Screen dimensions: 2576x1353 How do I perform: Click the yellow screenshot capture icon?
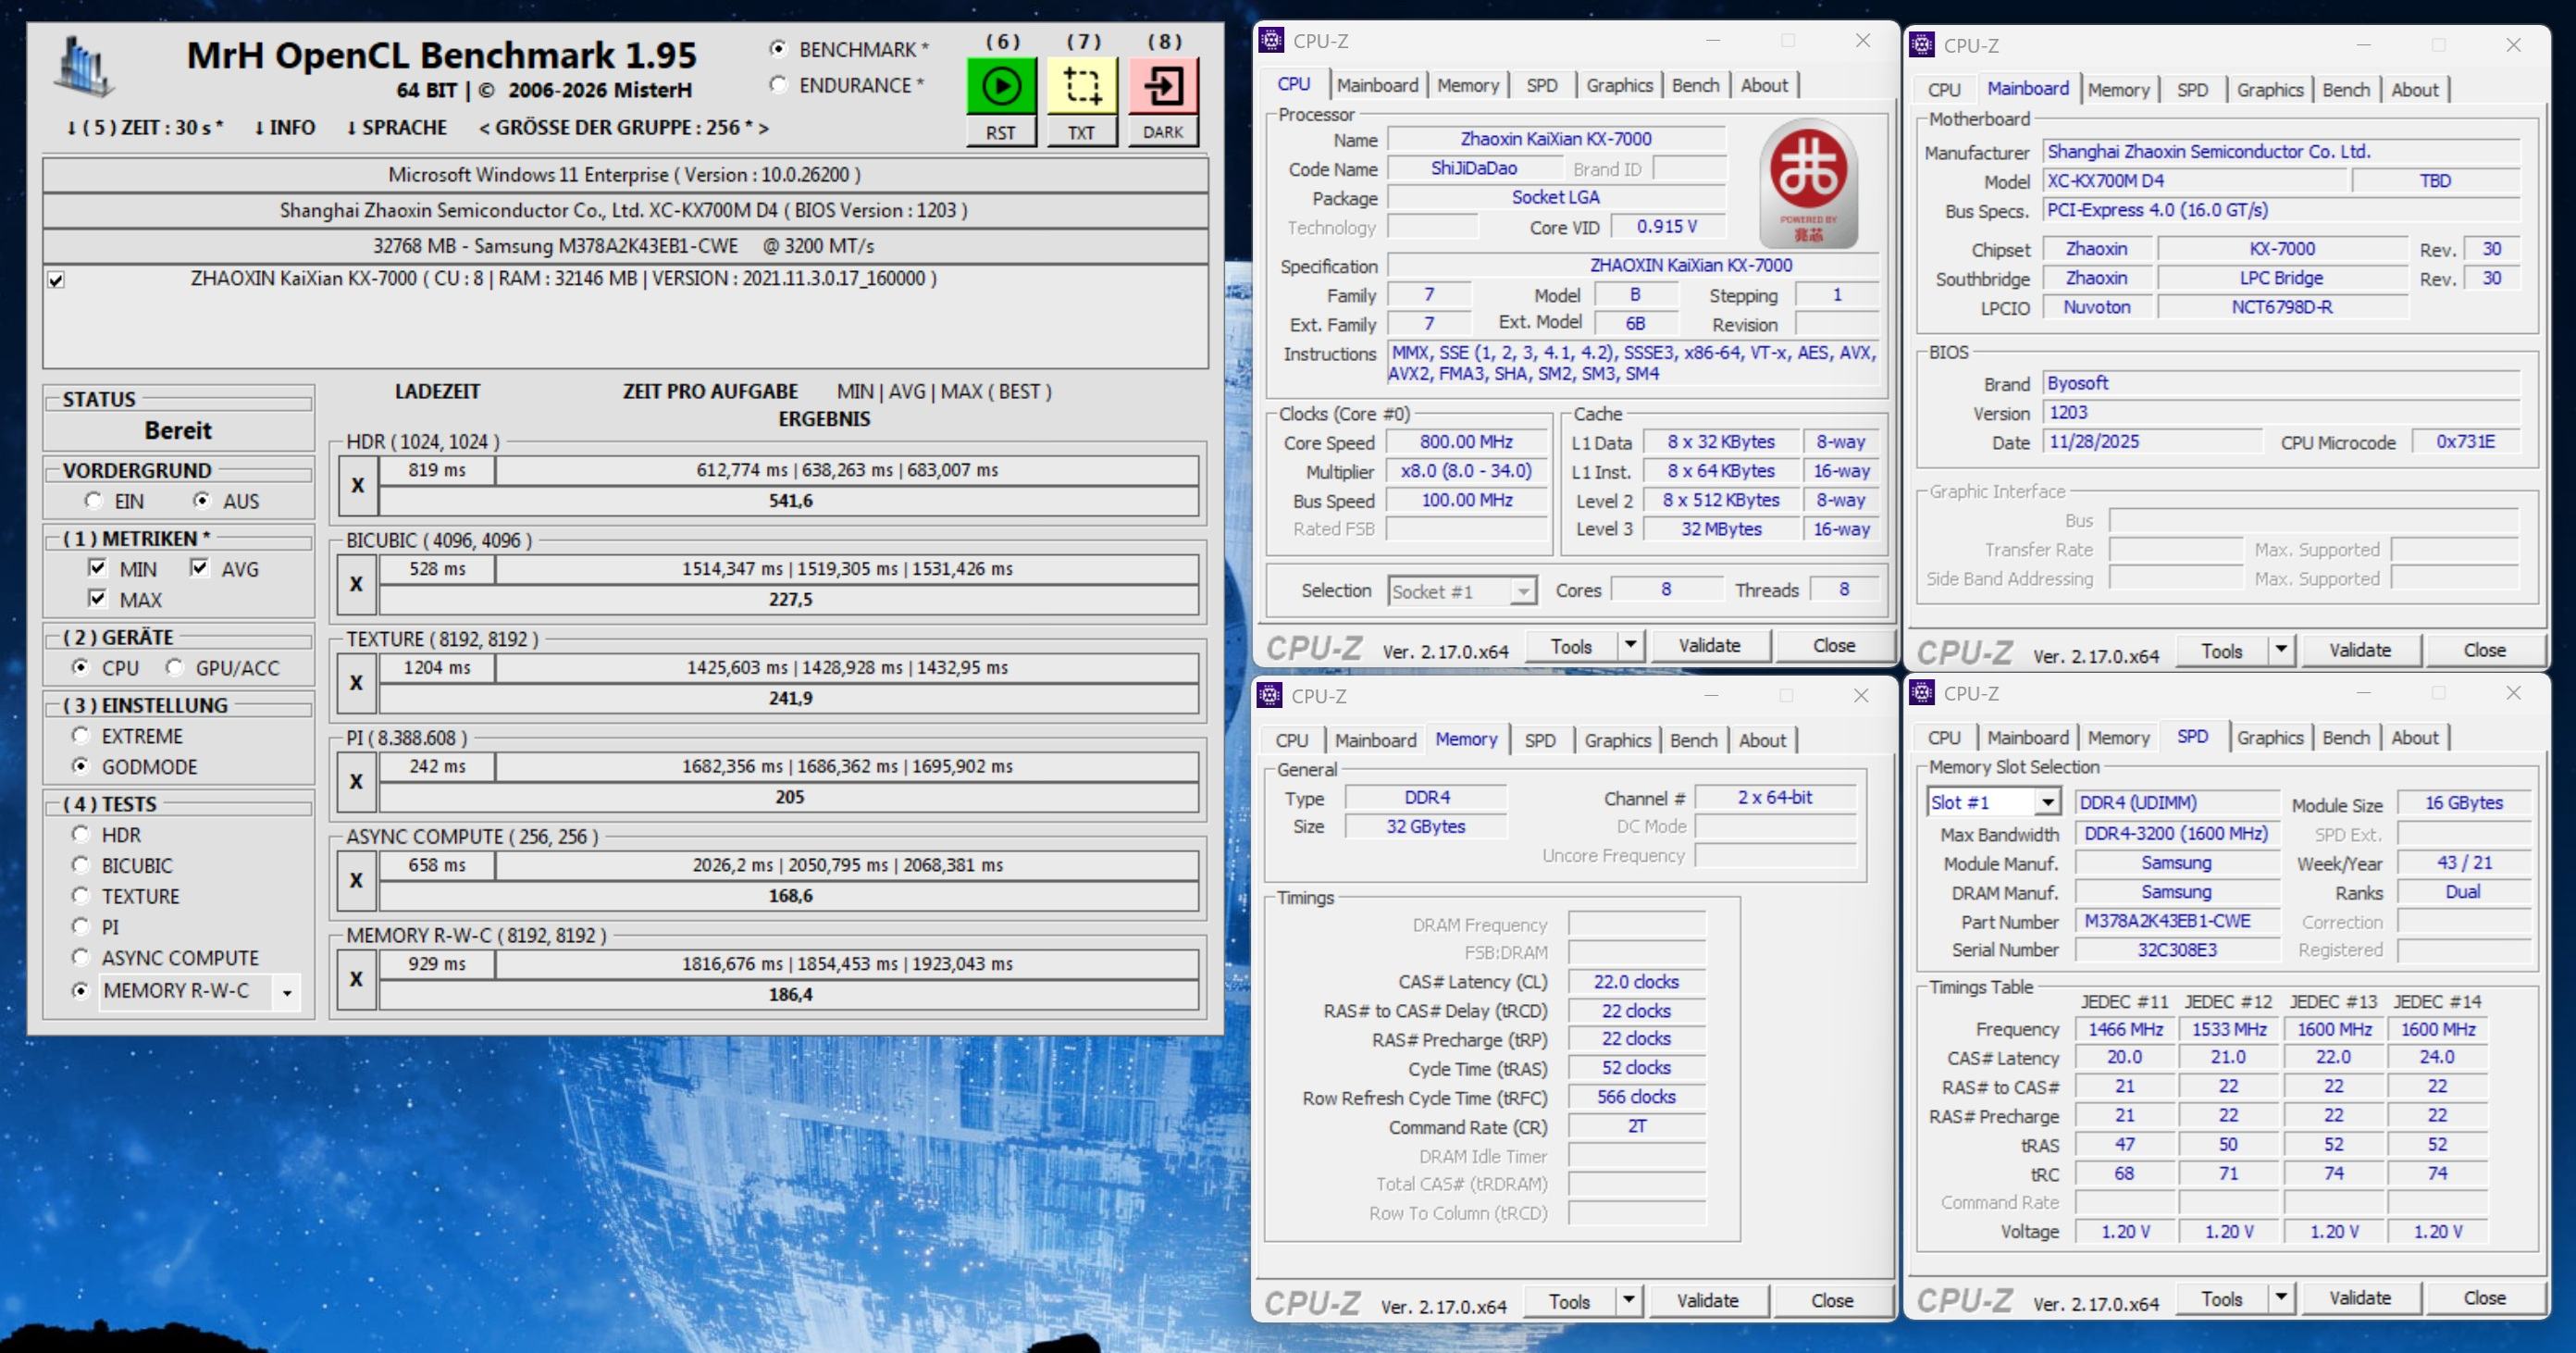[1082, 86]
